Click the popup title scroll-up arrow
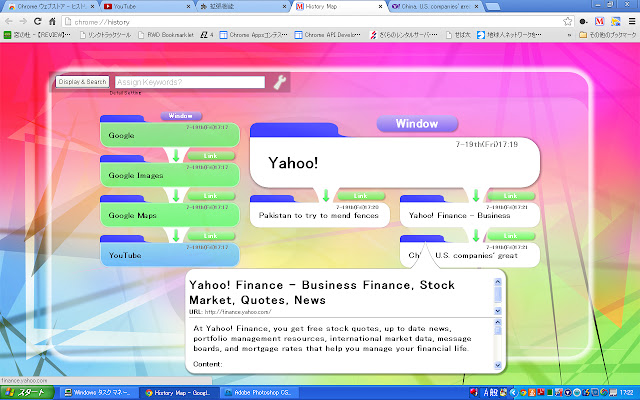 [498, 282]
